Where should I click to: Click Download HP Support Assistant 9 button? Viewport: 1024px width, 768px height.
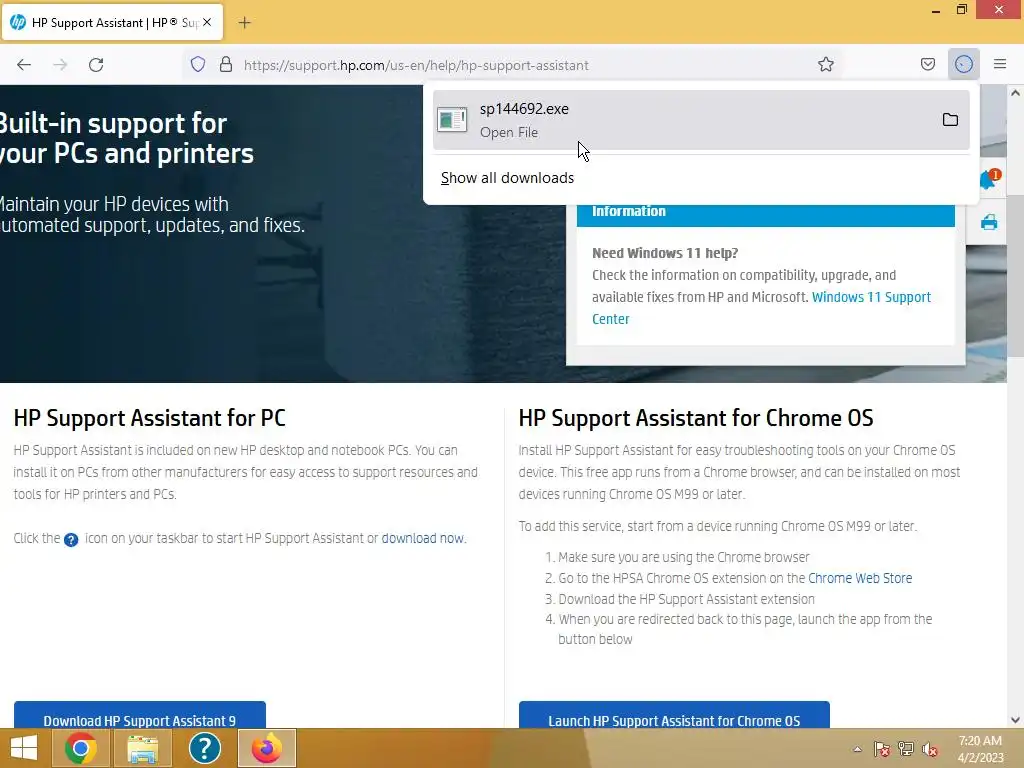[x=140, y=716]
